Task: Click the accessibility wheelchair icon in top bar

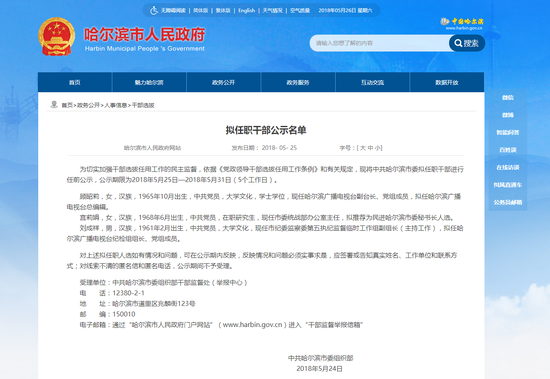Action: [x=154, y=11]
